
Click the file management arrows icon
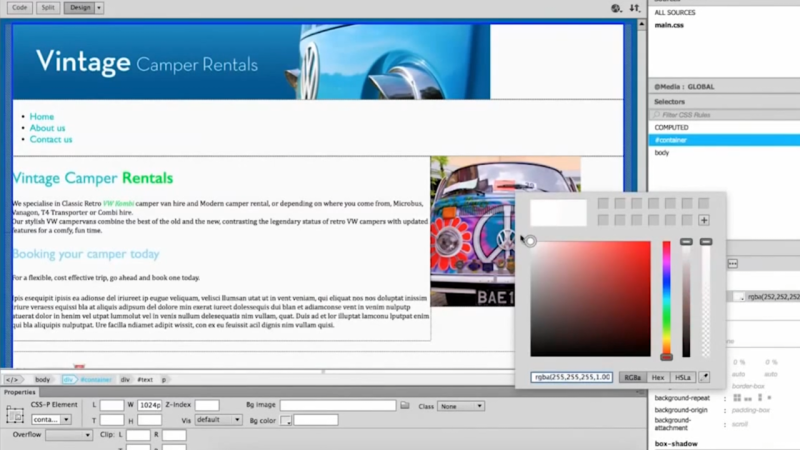634,8
